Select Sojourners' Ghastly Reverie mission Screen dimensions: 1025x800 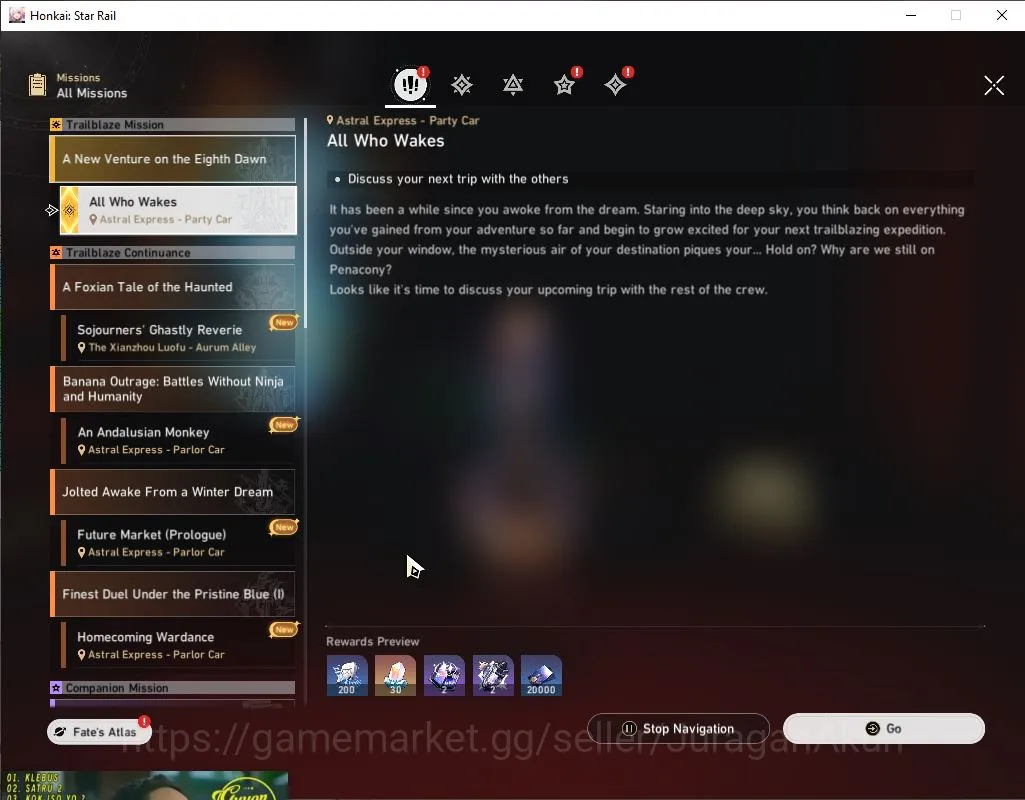tap(178, 338)
